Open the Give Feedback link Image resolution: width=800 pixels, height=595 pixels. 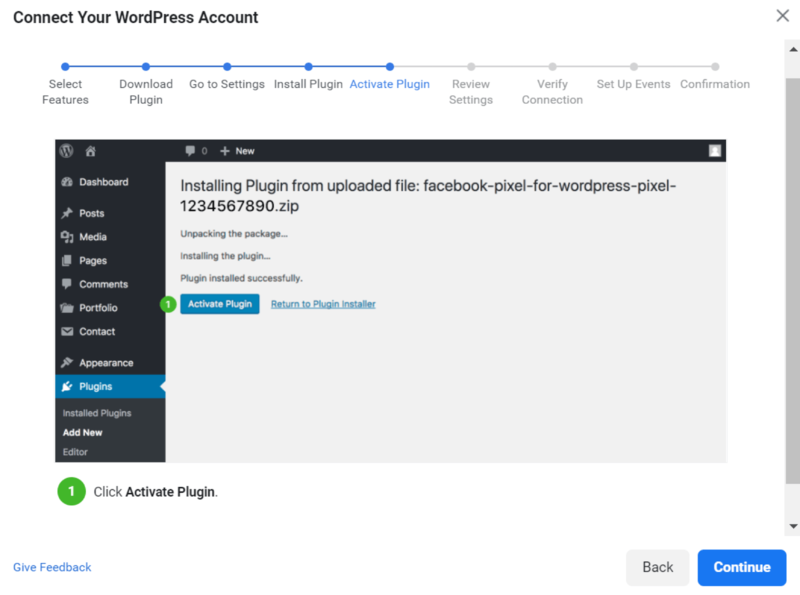pyautogui.click(x=52, y=567)
